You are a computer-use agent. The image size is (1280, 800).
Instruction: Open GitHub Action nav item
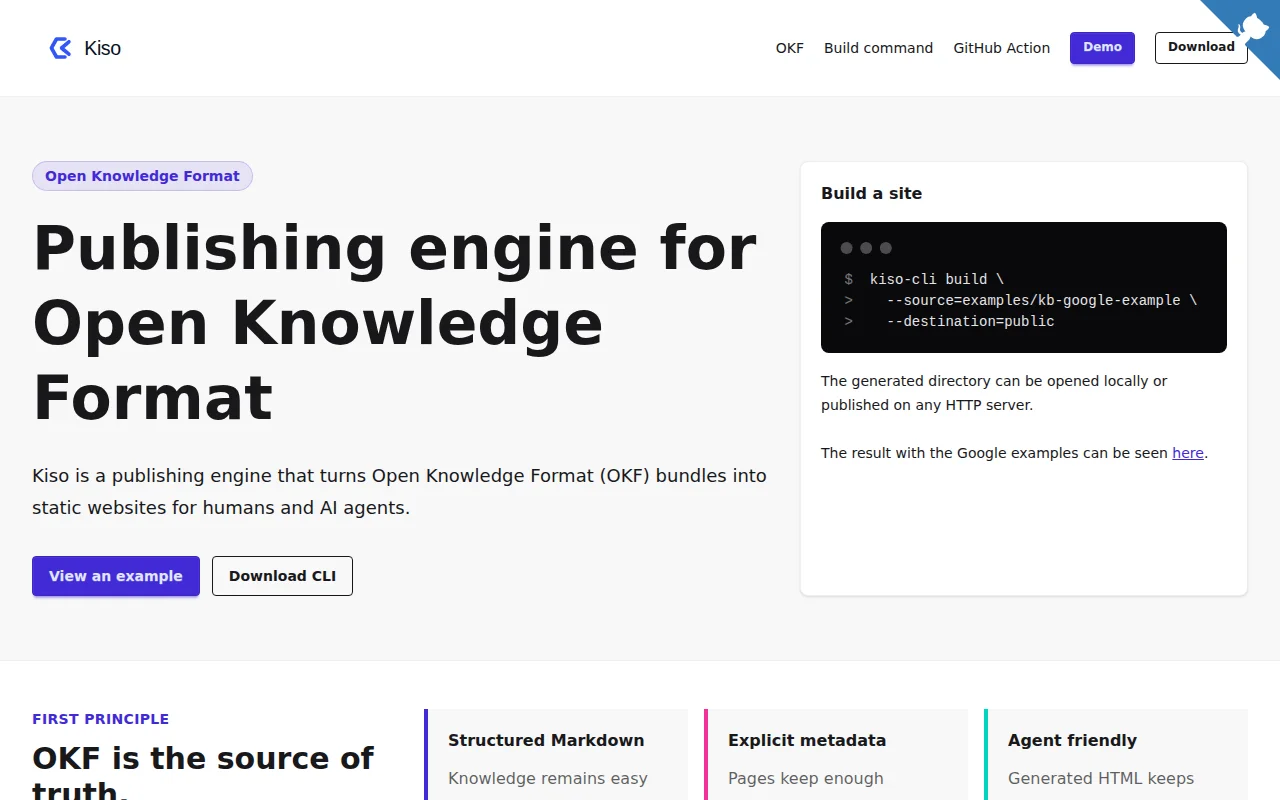pos(1001,48)
